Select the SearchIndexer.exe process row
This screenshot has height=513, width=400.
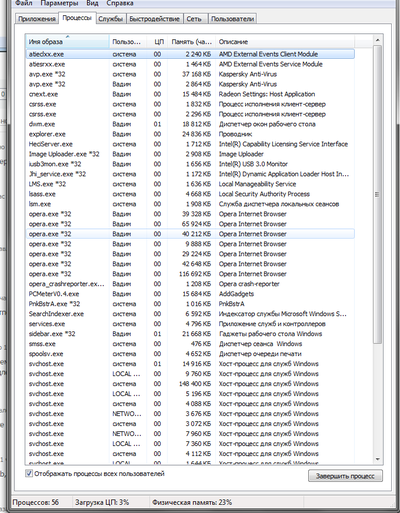190,314
